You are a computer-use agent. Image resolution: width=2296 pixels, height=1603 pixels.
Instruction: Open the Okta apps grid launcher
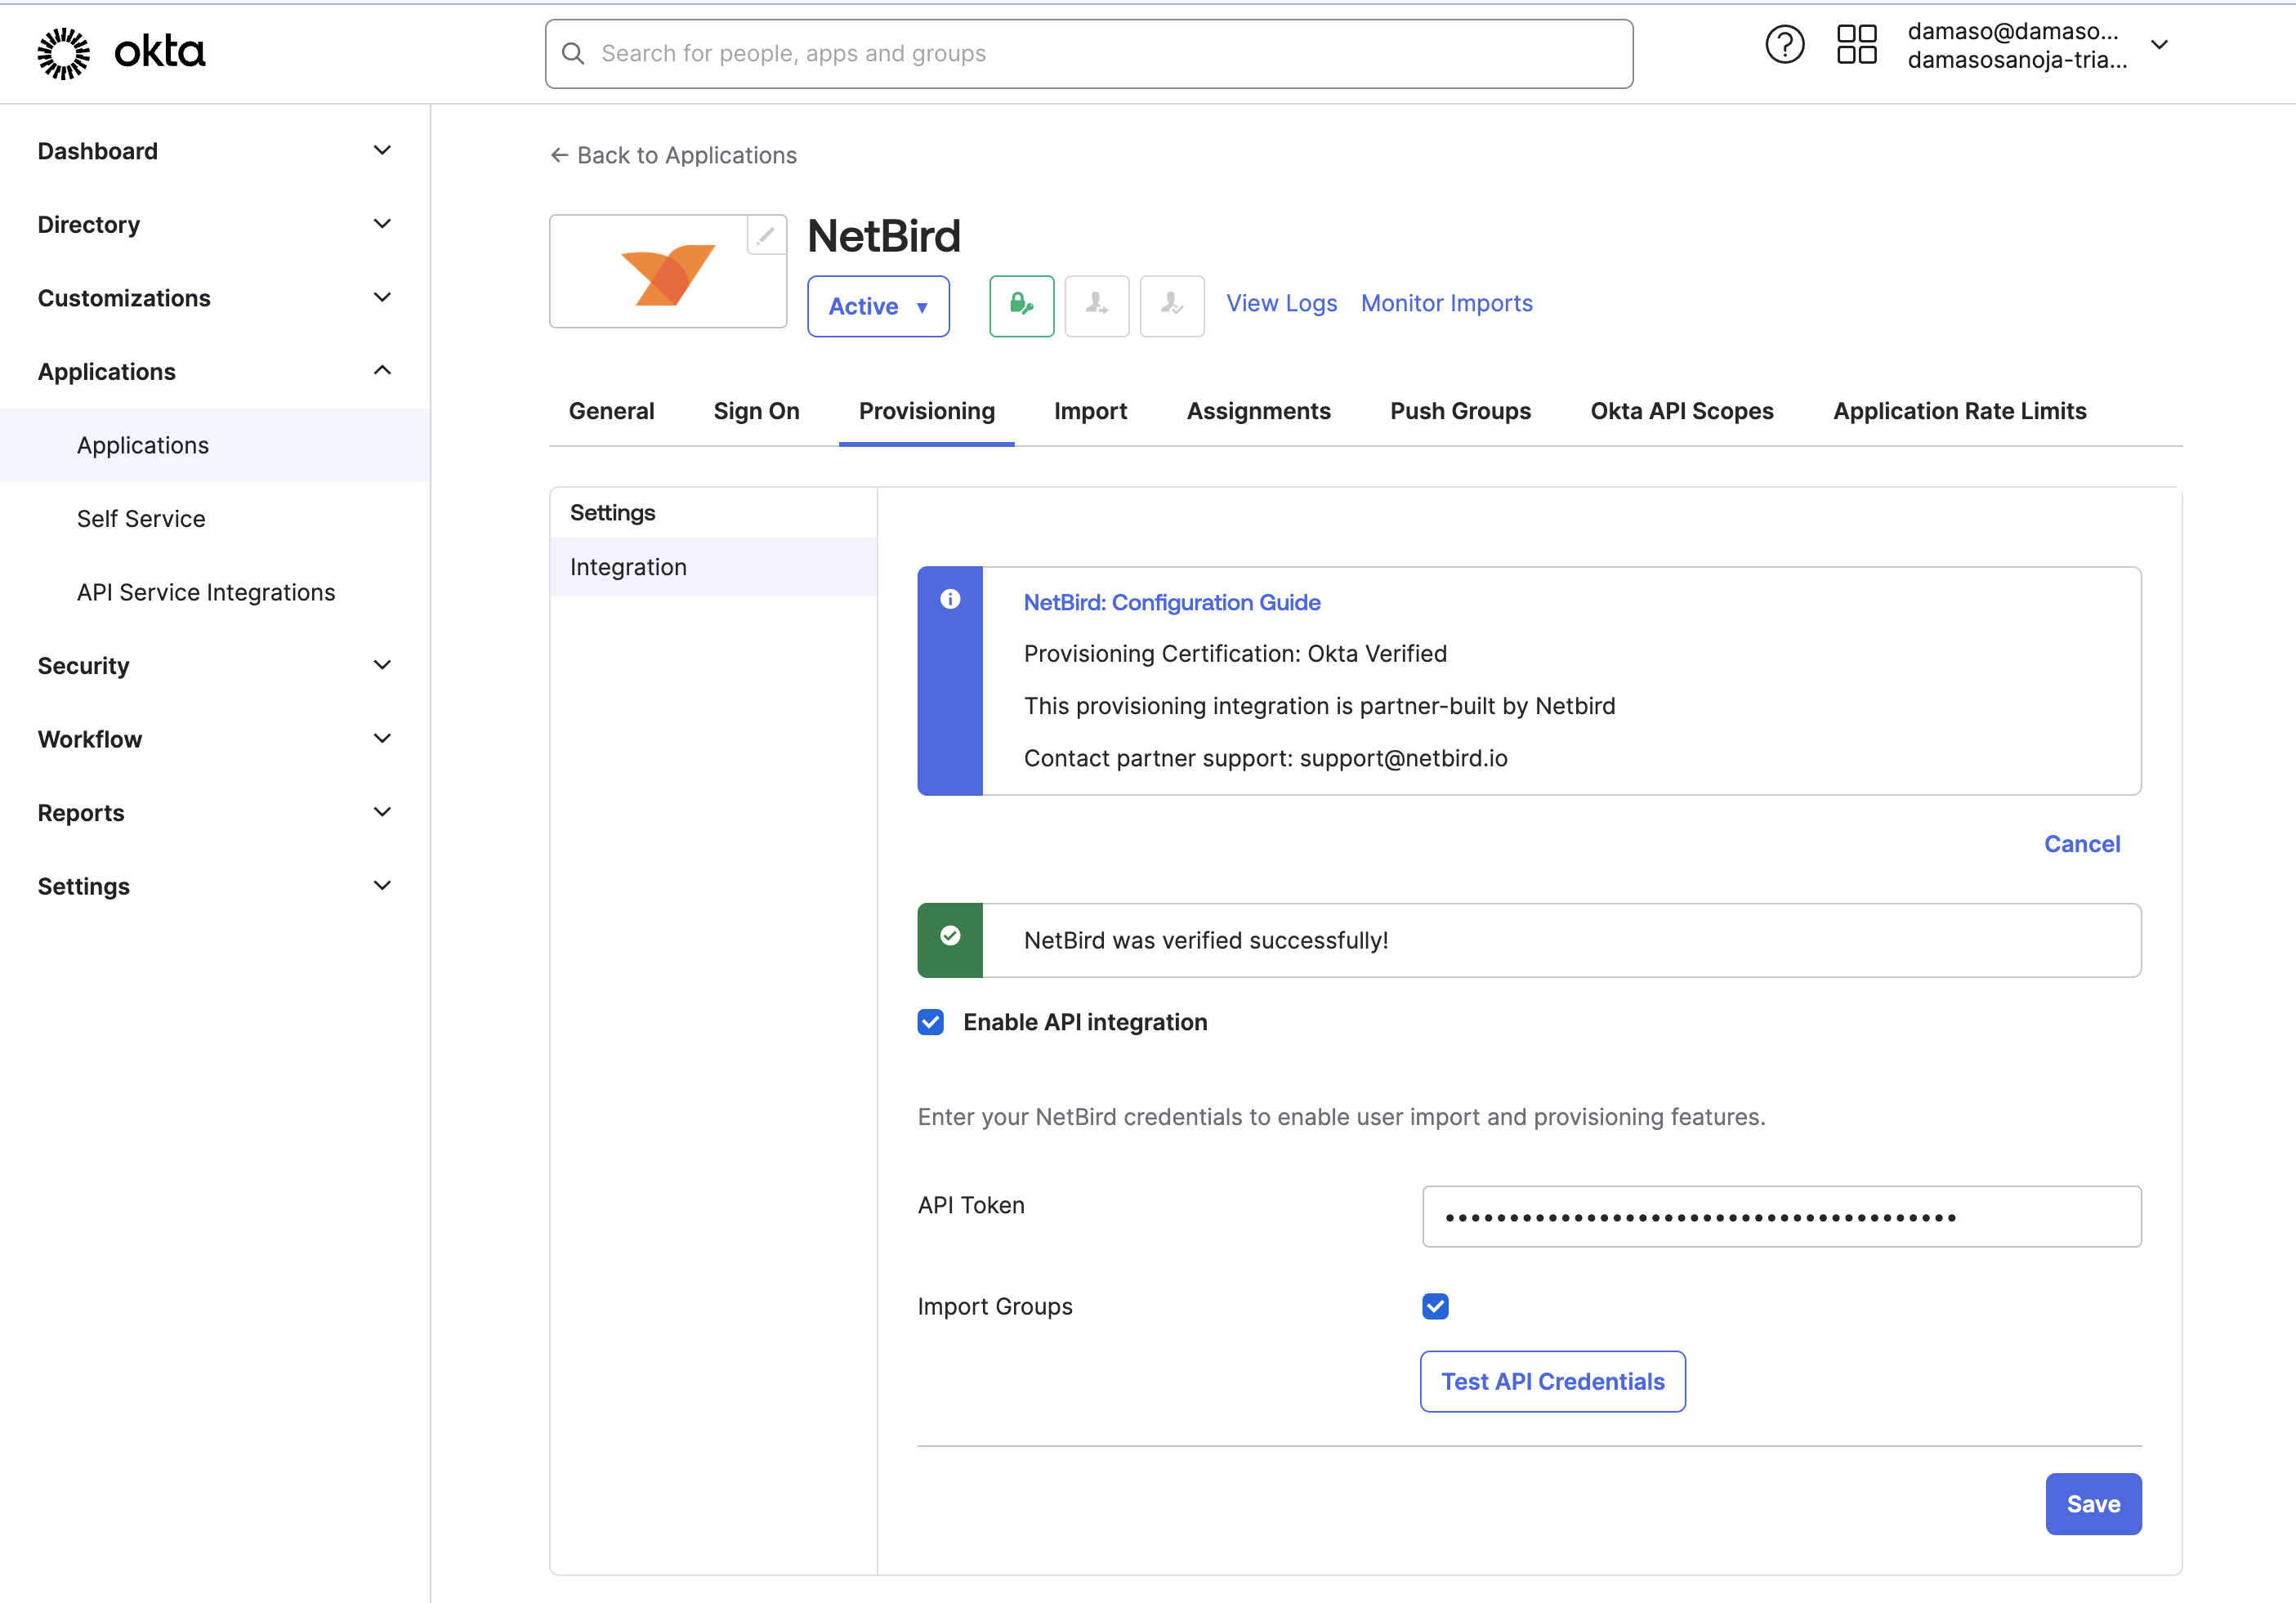[1856, 44]
